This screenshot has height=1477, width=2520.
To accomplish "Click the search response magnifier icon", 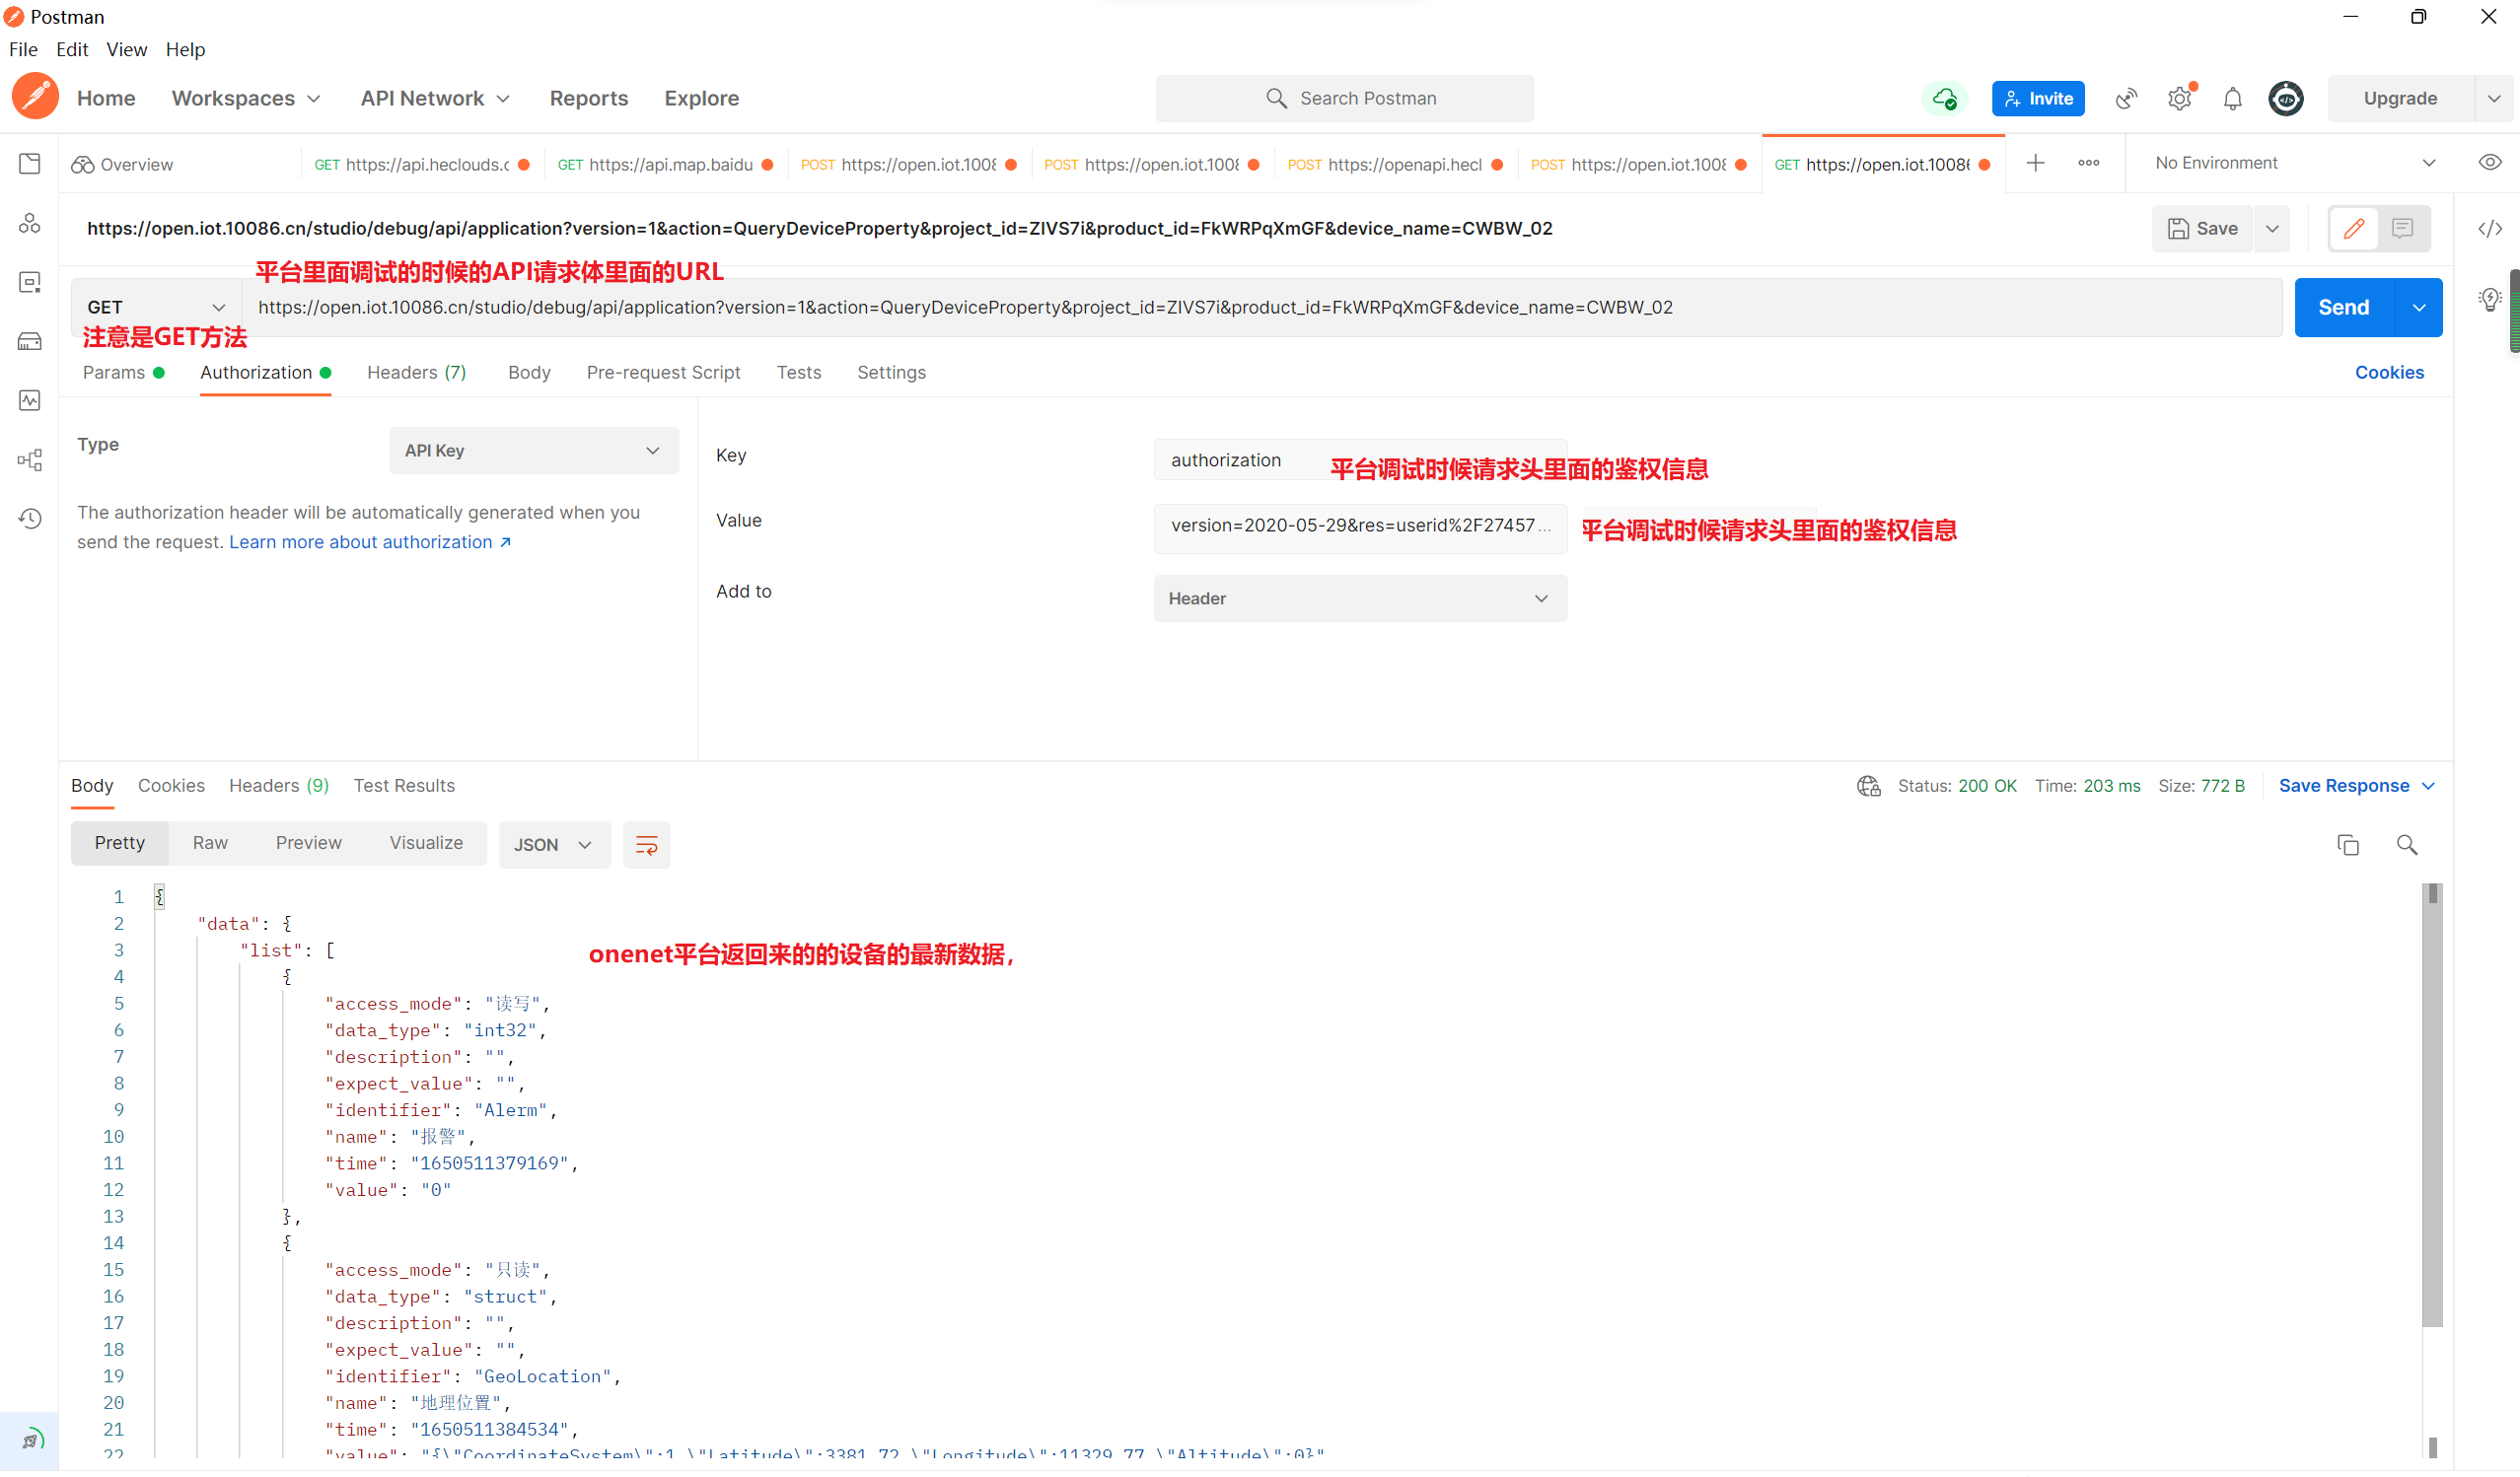I will point(2406,846).
